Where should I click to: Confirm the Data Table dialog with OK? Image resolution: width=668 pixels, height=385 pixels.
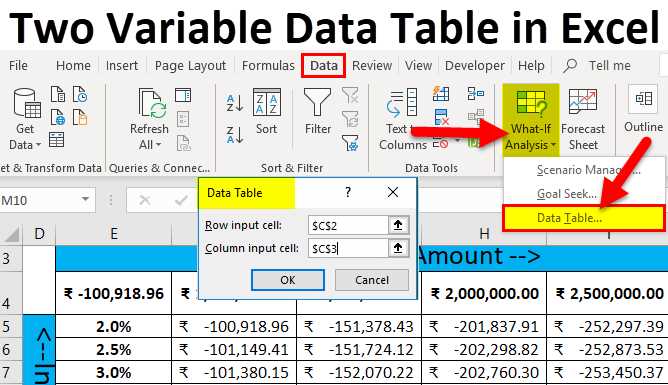click(288, 280)
